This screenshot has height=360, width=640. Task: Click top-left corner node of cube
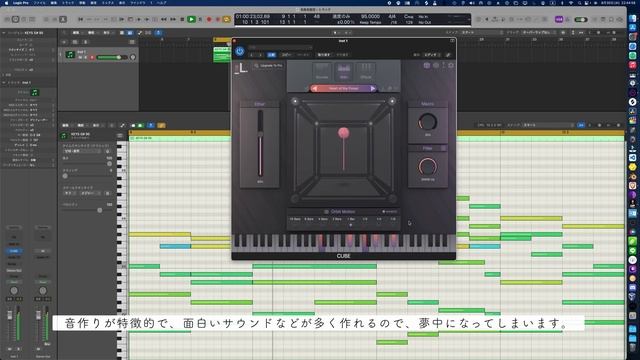pos(295,101)
